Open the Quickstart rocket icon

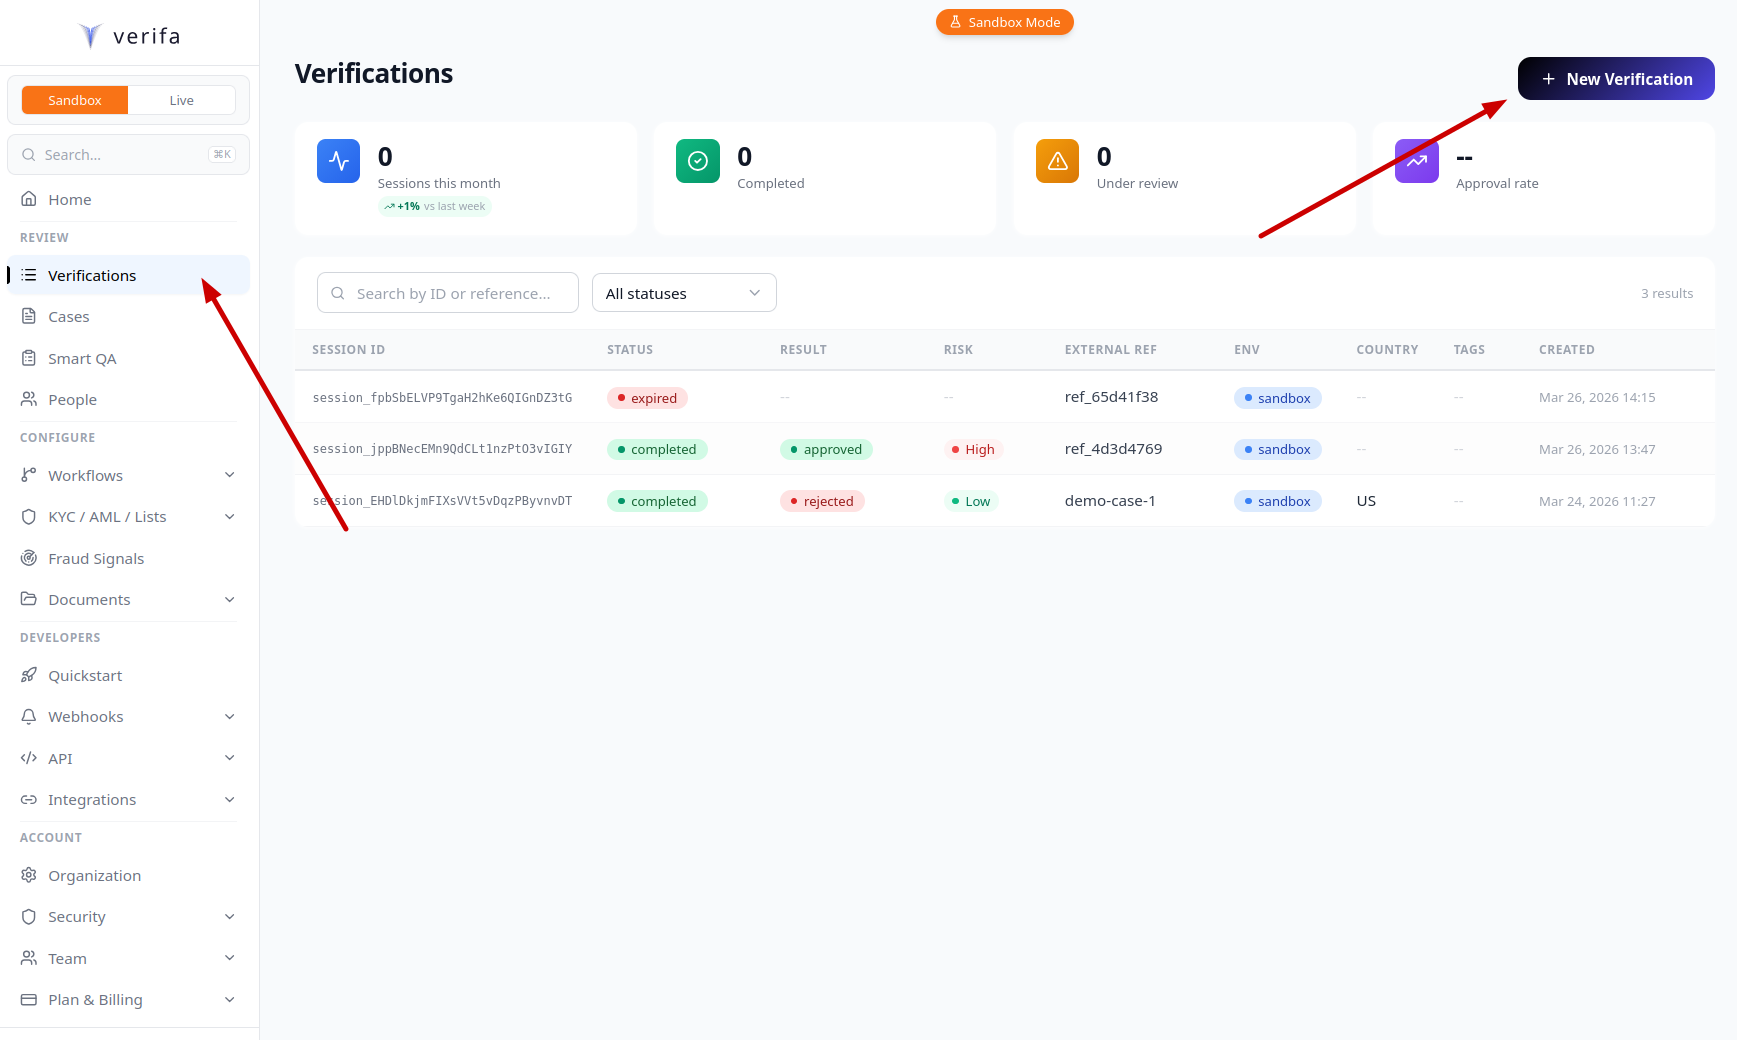[x=30, y=675]
